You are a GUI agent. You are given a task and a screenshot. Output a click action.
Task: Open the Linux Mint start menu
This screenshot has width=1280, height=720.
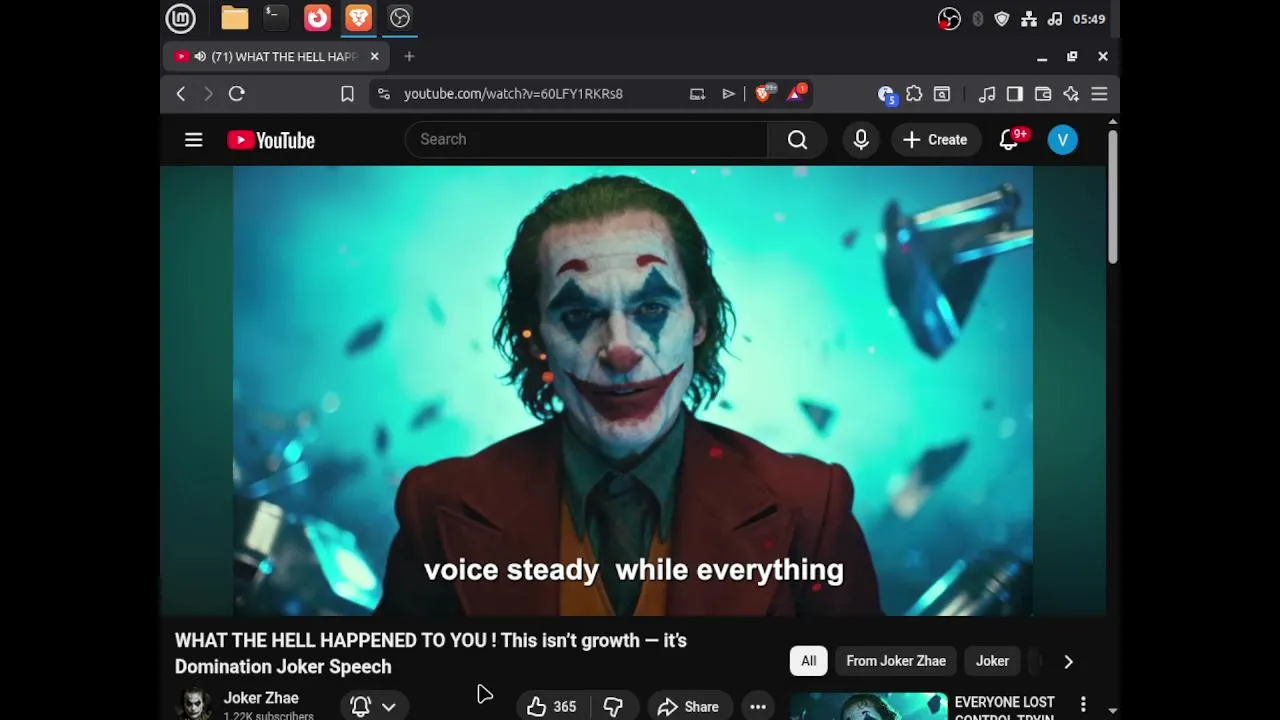pyautogui.click(x=180, y=18)
